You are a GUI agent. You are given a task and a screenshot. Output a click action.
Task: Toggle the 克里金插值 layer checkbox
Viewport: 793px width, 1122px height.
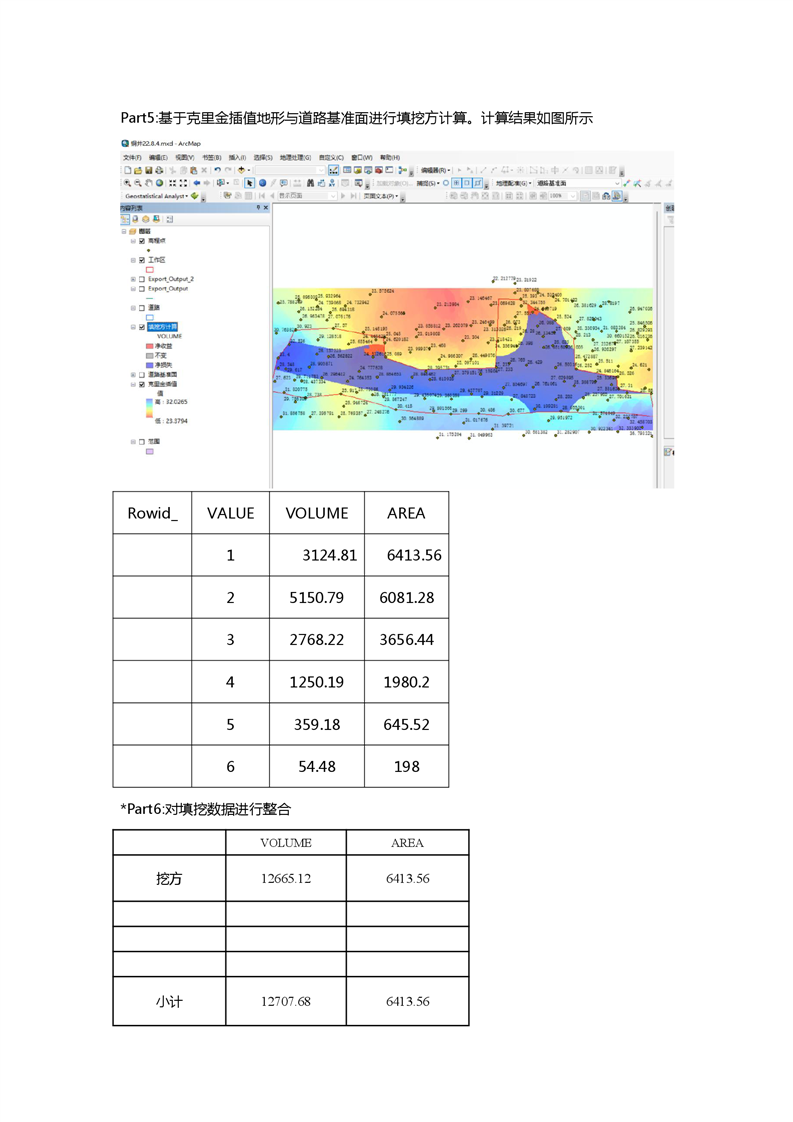[x=141, y=384]
